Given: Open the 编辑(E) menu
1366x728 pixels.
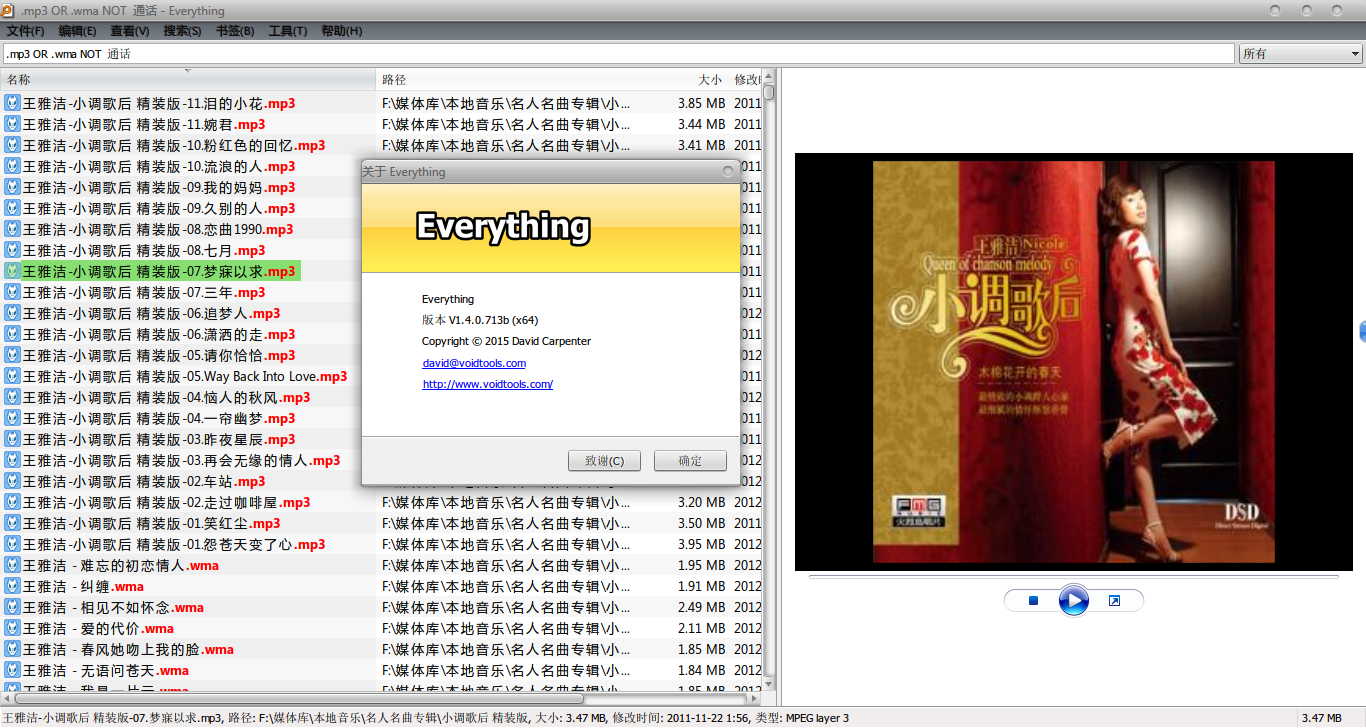Looking at the screenshot, I should [x=77, y=31].
